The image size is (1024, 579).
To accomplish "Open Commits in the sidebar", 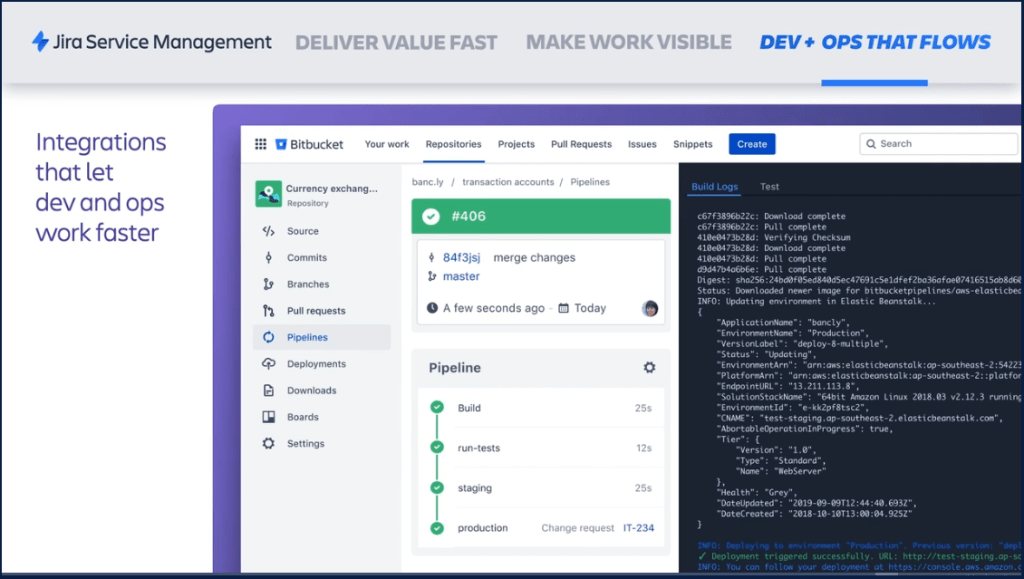I will [306, 258].
